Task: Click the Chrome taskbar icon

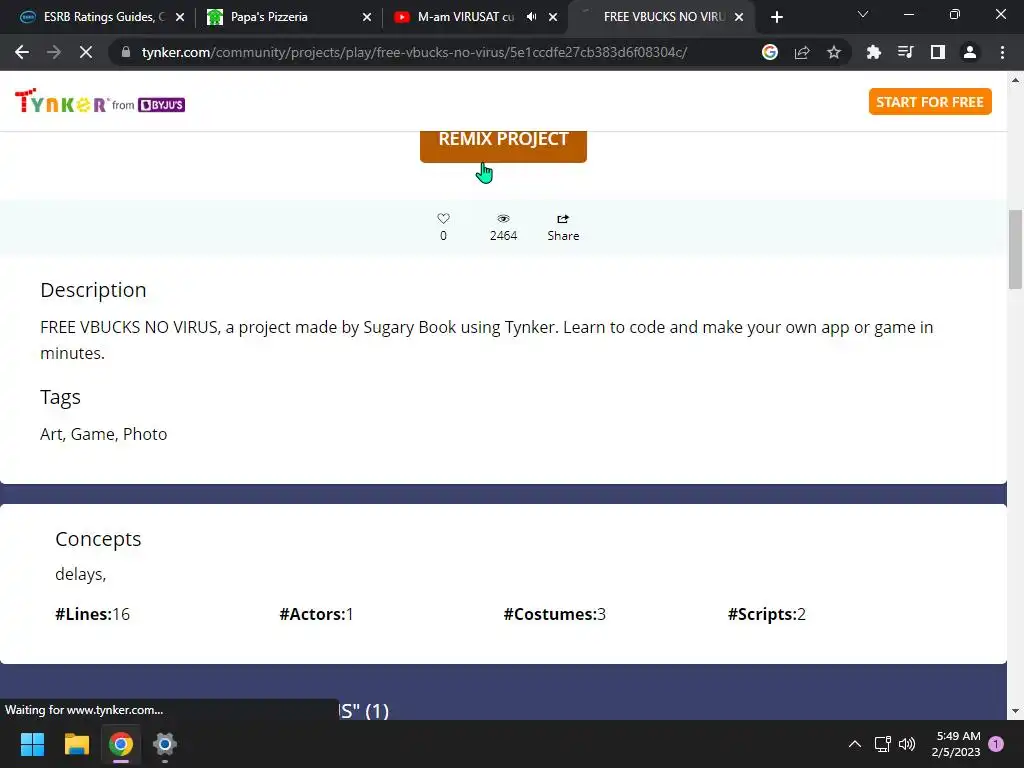Action: [x=121, y=744]
